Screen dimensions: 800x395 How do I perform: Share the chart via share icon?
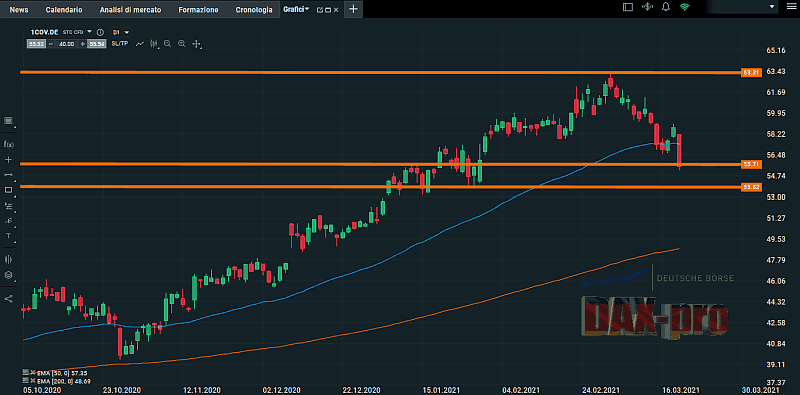pyautogui.click(x=8, y=299)
